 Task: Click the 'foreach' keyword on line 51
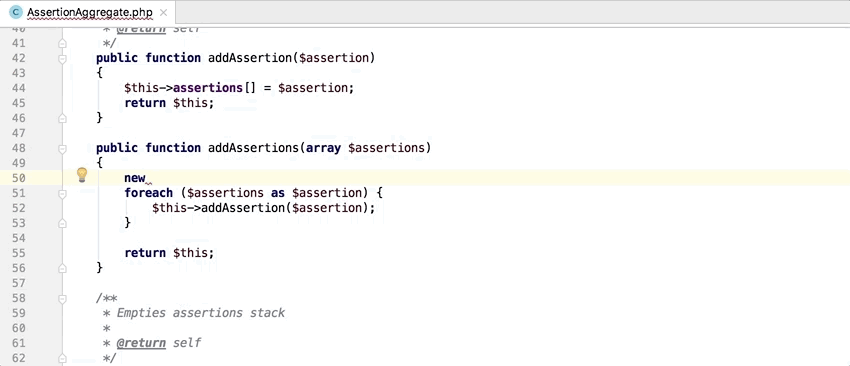(149, 193)
